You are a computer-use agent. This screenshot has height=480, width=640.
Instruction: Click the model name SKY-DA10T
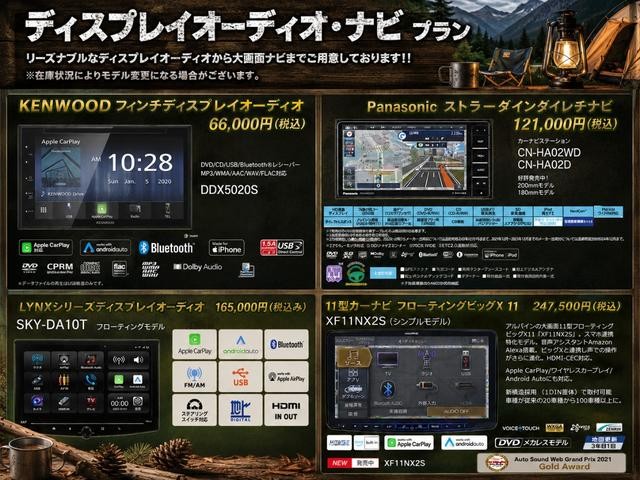coord(51,325)
